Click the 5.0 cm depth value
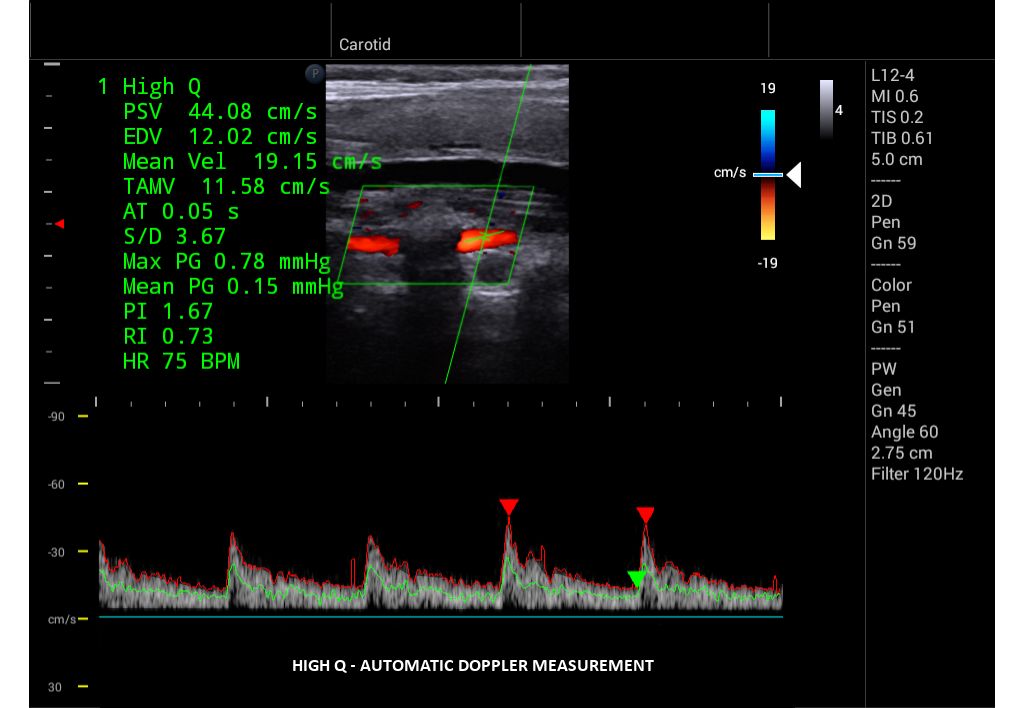1024x708 pixels. point(896,159)
